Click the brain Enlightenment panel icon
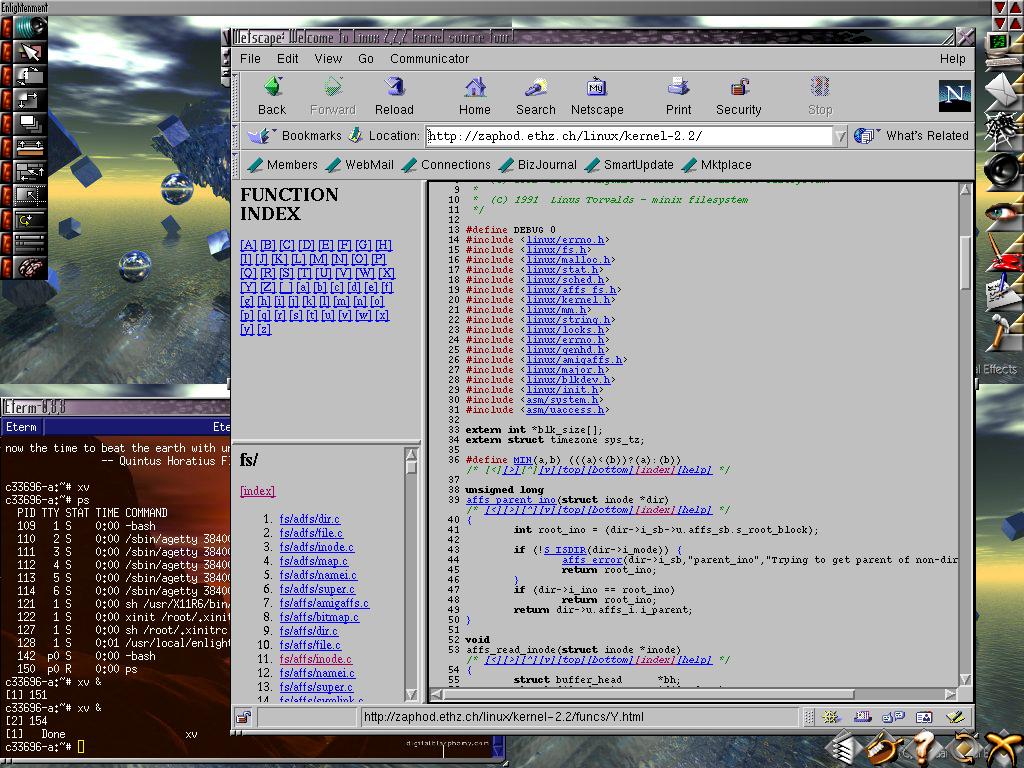Viewport: 1024px width, 768px height. point(29,268)
